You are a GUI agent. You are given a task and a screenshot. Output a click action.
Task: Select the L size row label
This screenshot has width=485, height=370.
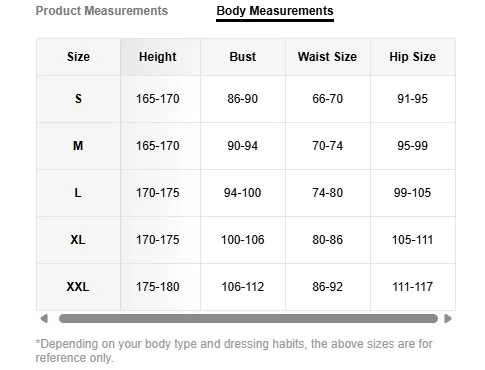[x=78, y=193]
